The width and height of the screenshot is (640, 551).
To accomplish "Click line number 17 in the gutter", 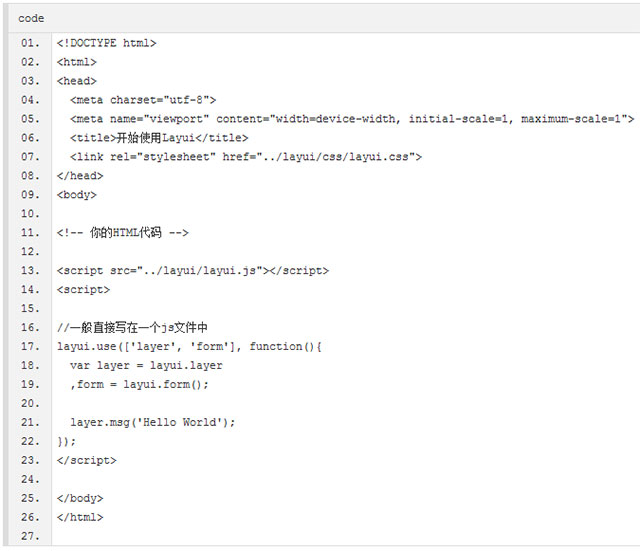I will point(29,347).
